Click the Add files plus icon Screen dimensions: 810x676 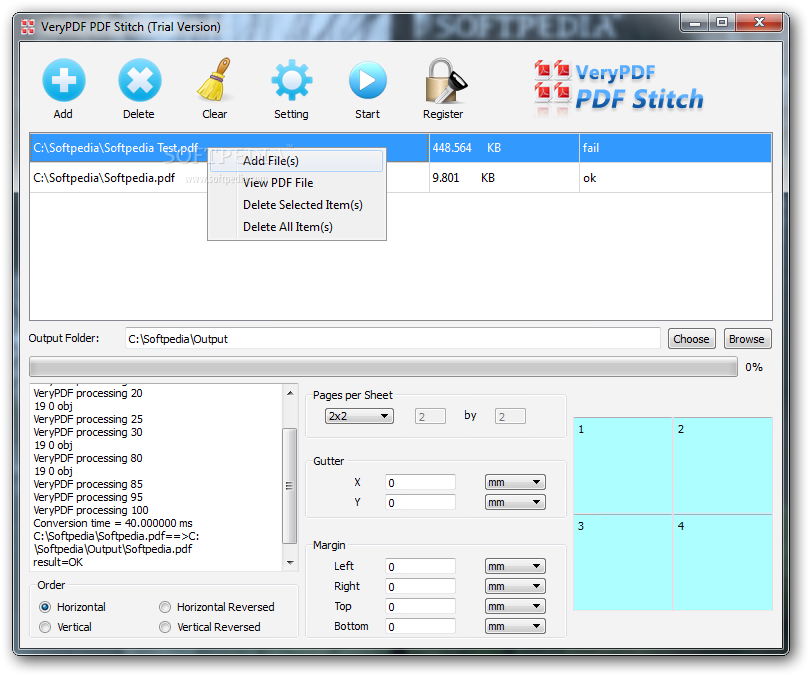click(x=64, y=81)
